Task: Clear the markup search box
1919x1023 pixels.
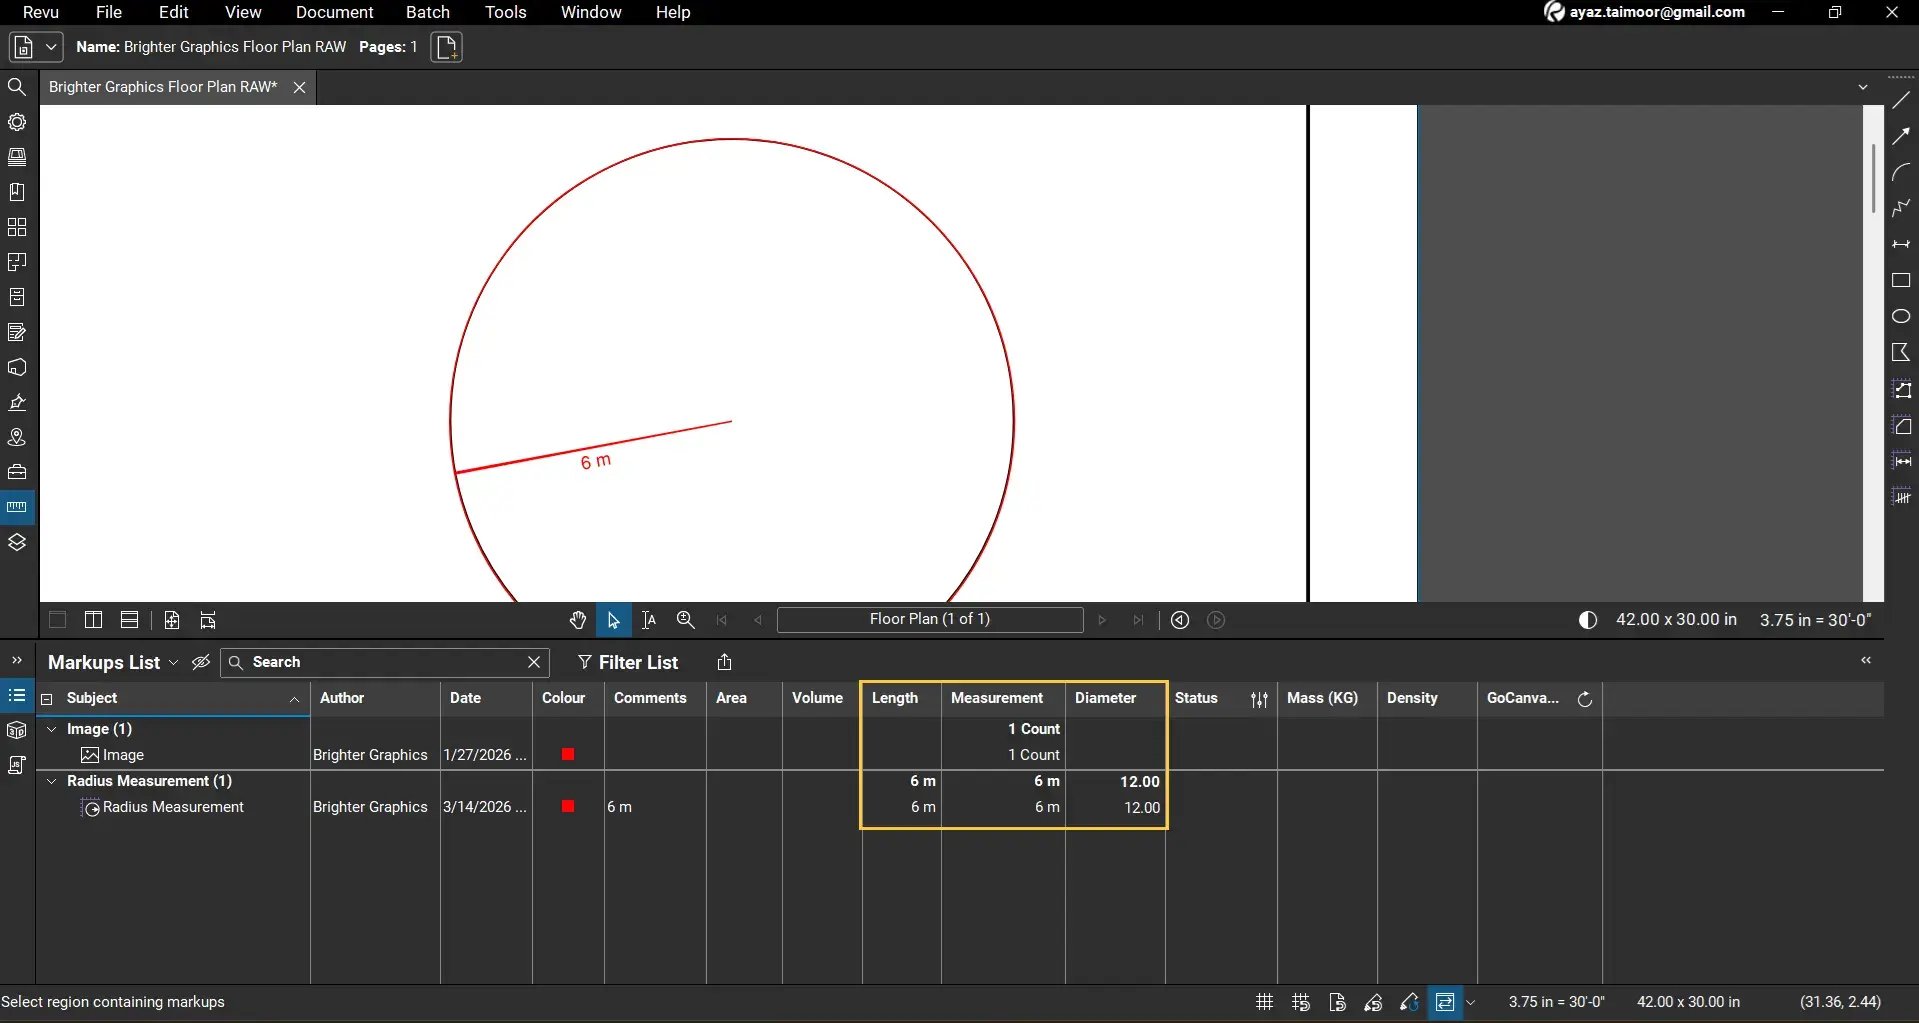Action: coord(533,662)
